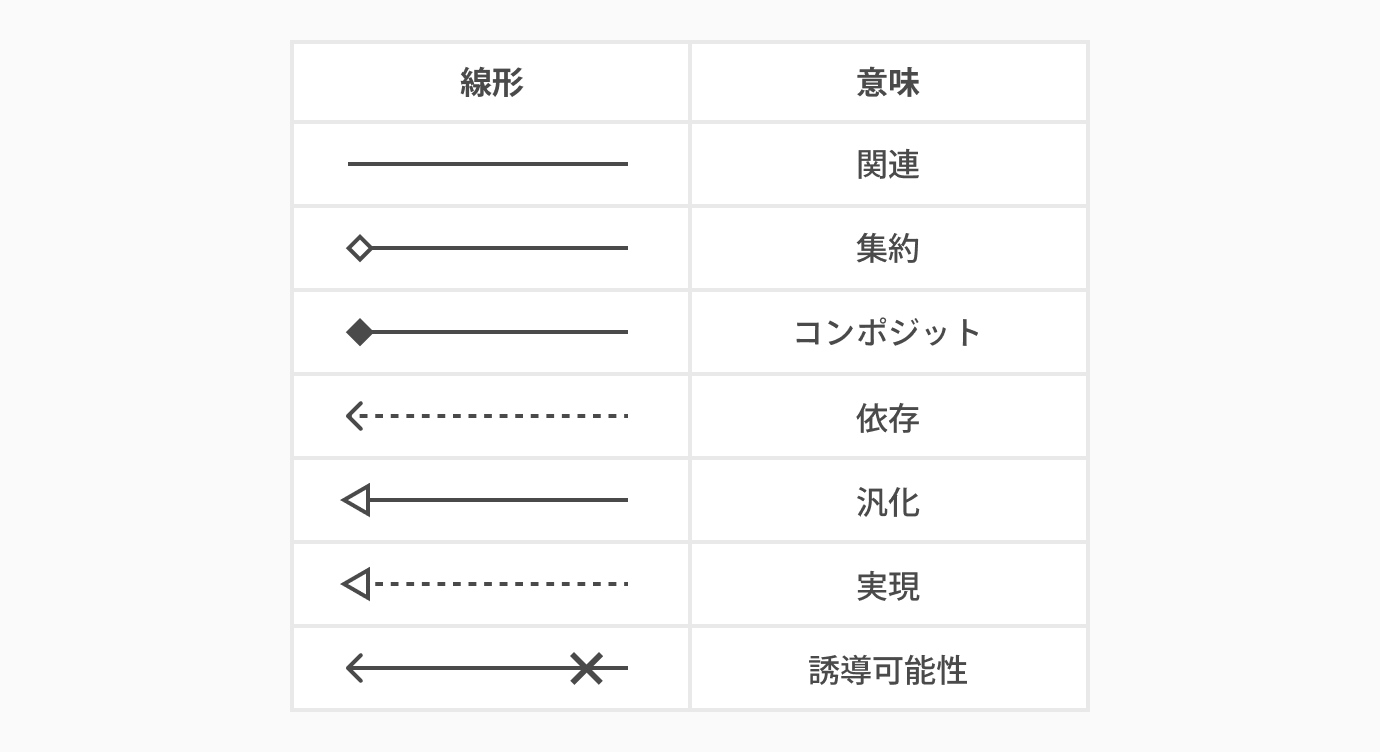The image size is (1380, 752).
Task: Click the 依存 meaning cell
Action: pyautogui.click(x=888, y=417)
